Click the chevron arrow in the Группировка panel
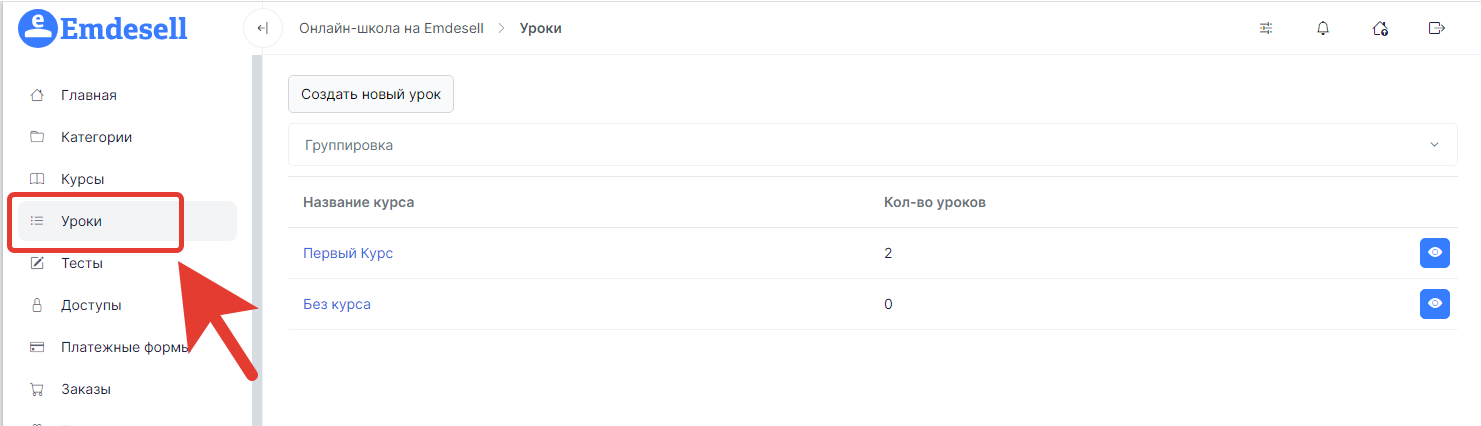This screenshot has width=1481, height=426. coord(1435,145)
